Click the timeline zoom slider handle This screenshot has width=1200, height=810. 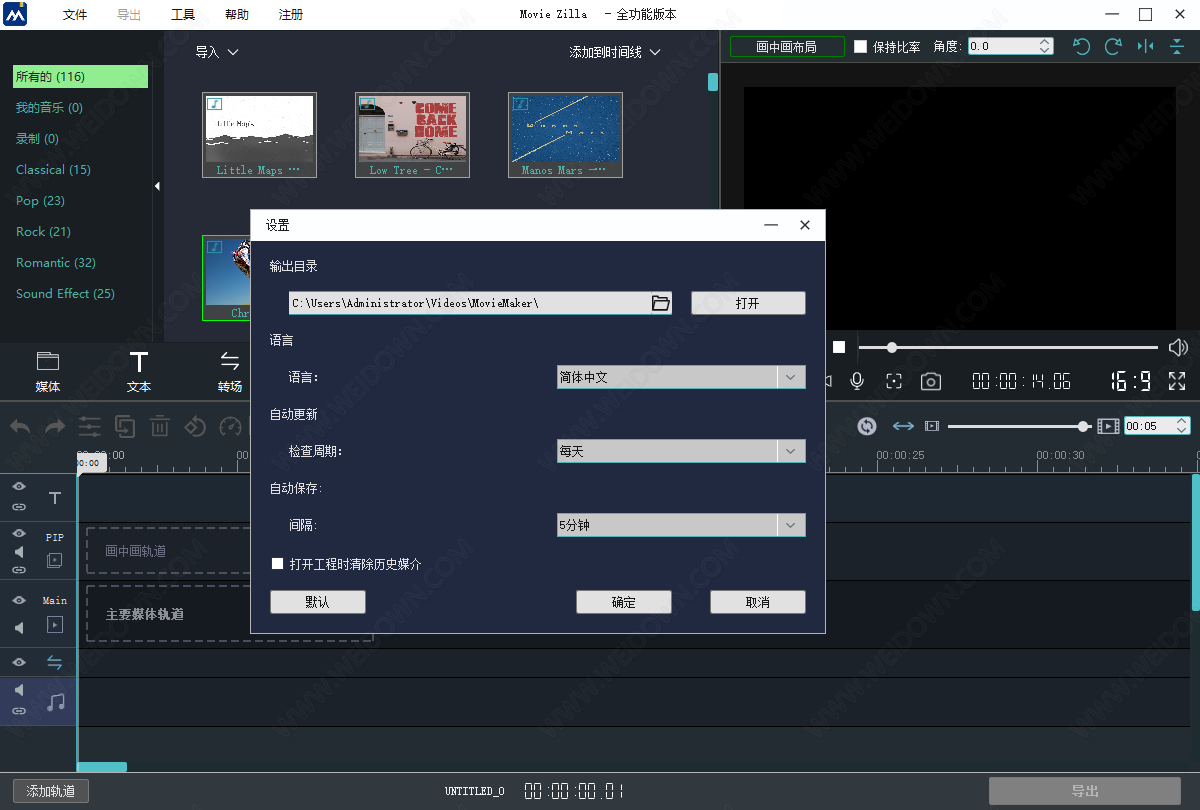[x=1083, y=427]
